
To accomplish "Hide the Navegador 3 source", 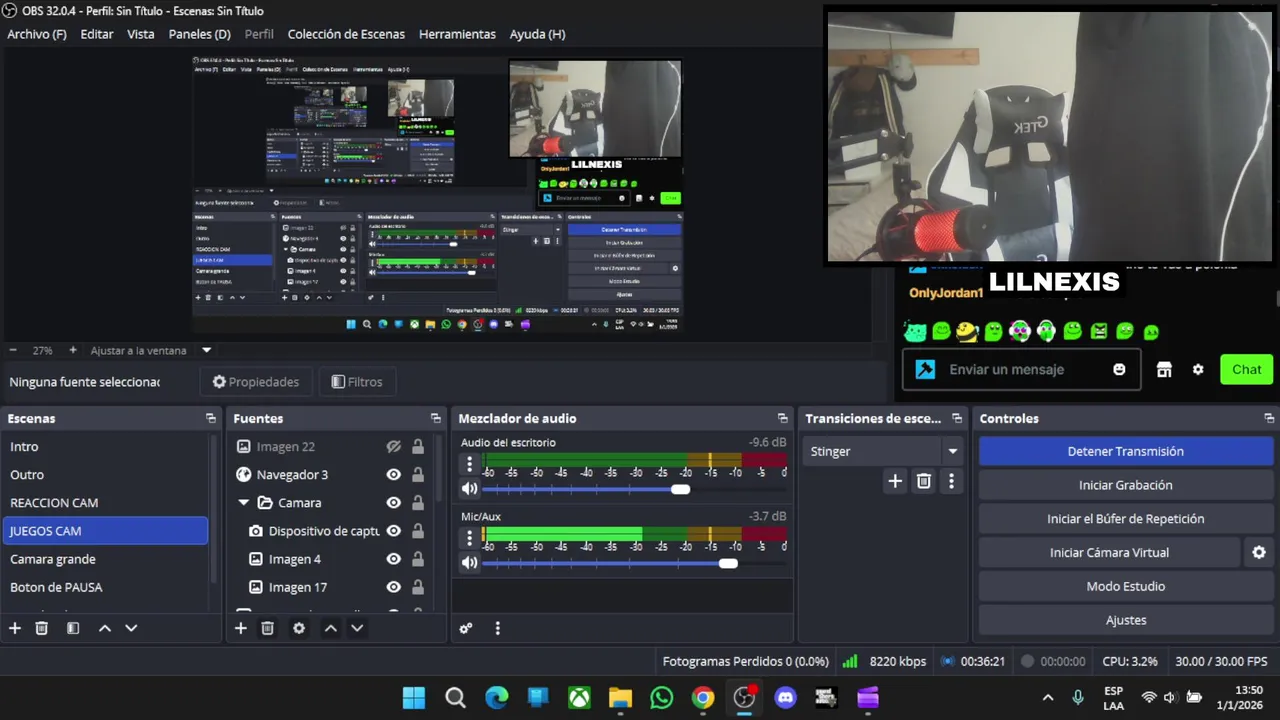I will coord(394,475).
